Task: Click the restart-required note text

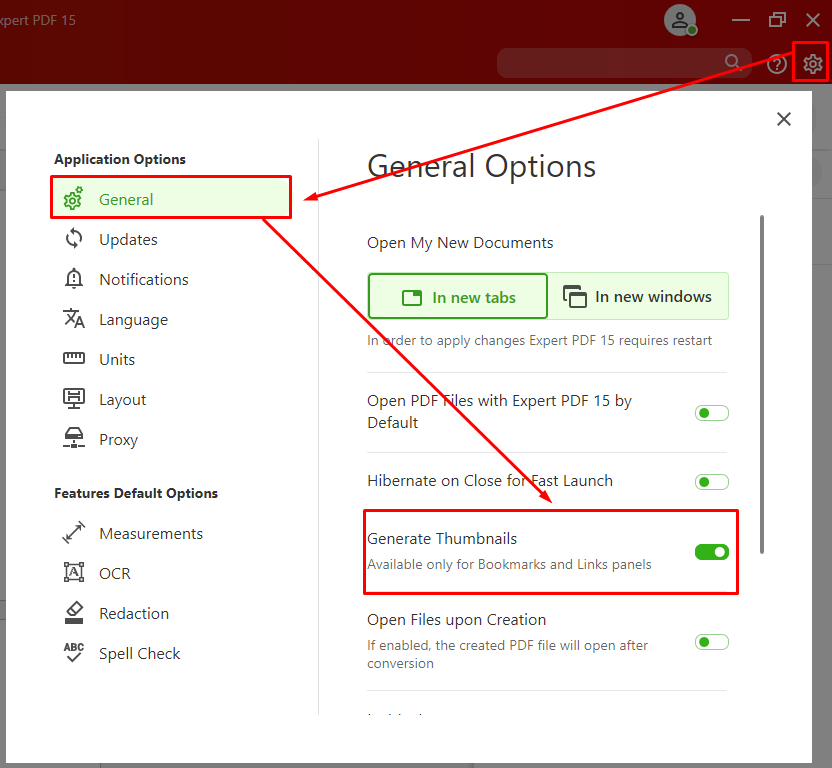Action: pyautogui.click(x=539, y=340)
